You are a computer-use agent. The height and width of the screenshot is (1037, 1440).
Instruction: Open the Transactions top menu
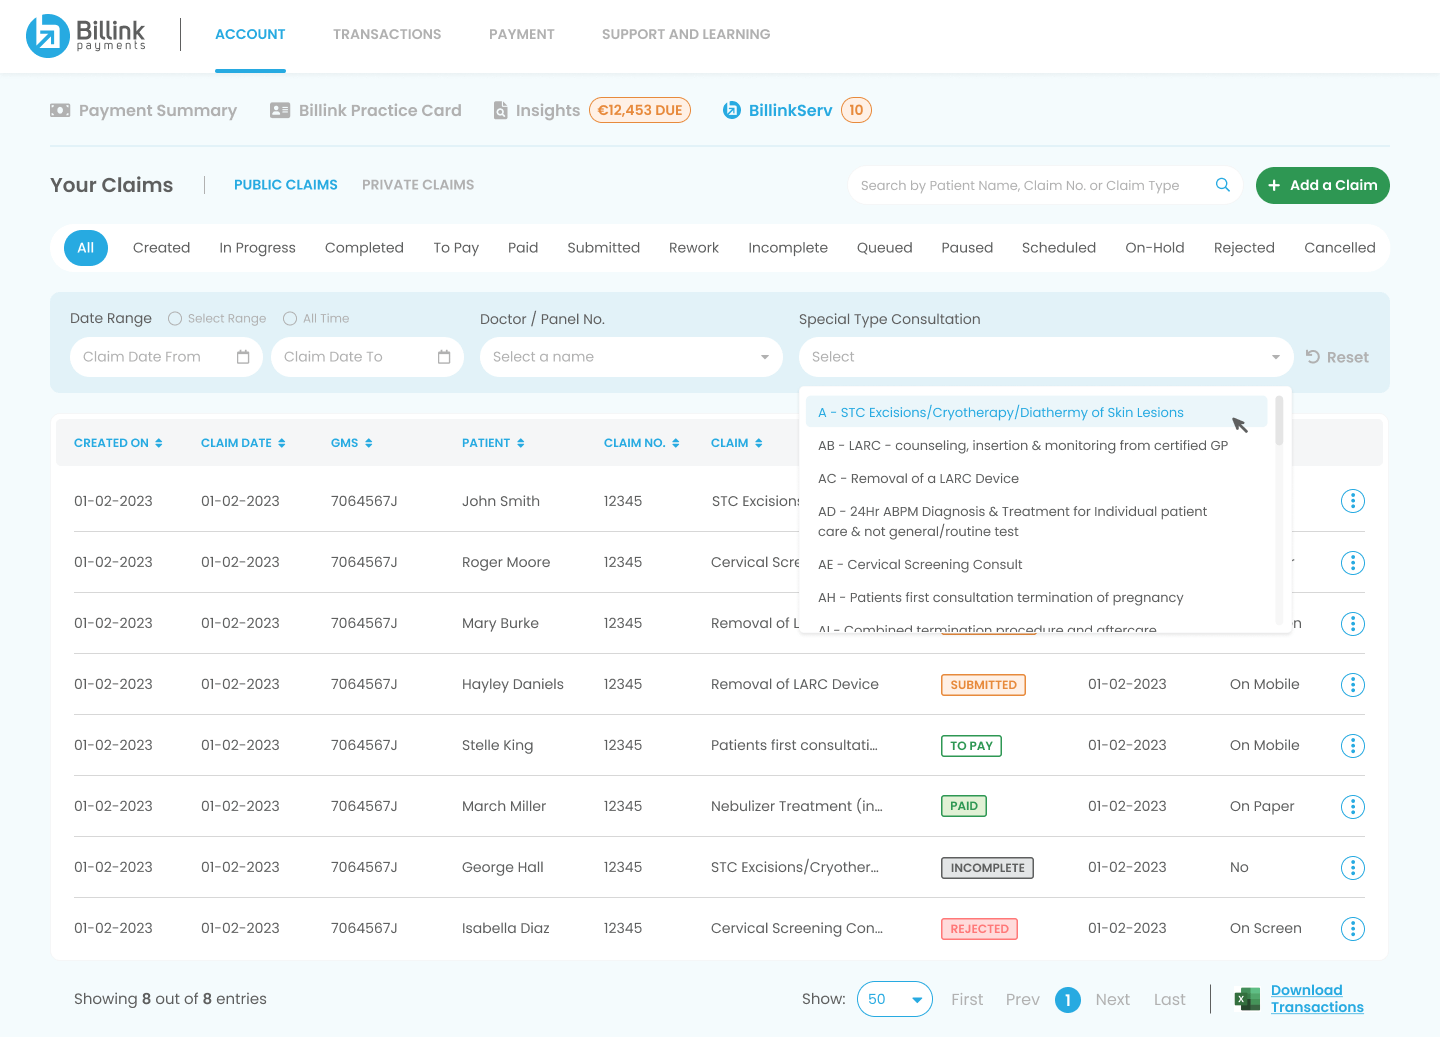click(387, 34)
